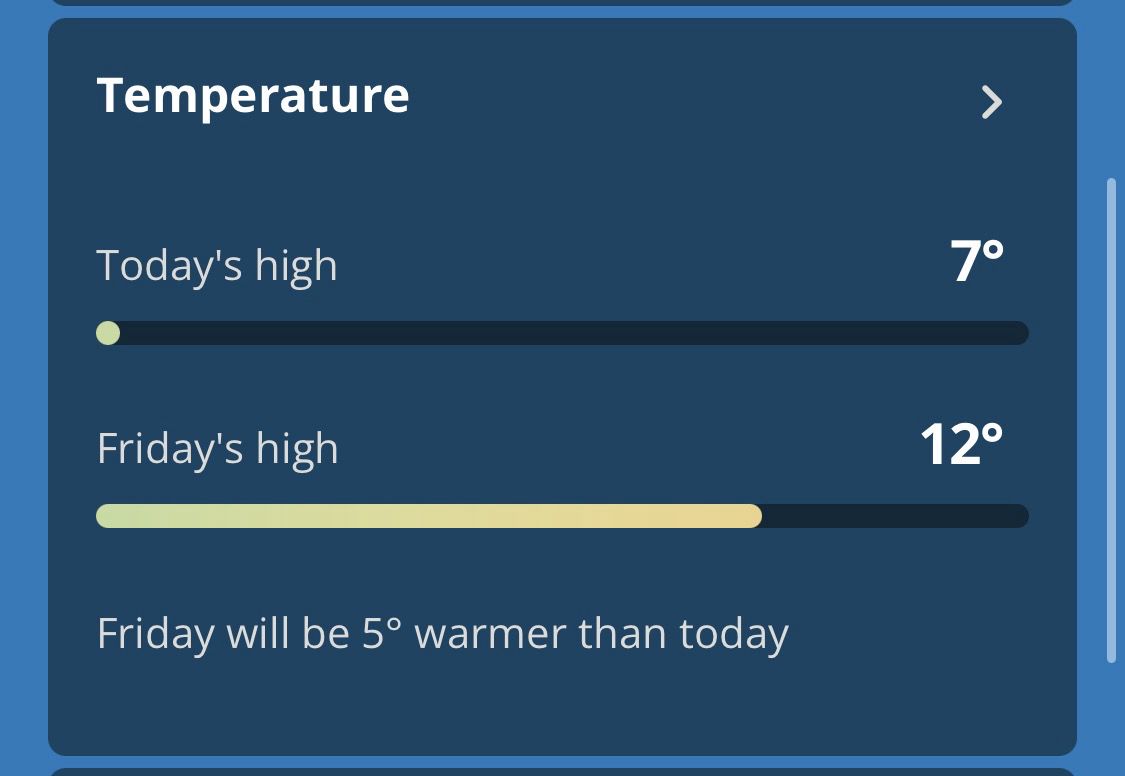Click the word "today" in the summary sentence
This screenshot has height=776, width=1125.
[733, 634]
